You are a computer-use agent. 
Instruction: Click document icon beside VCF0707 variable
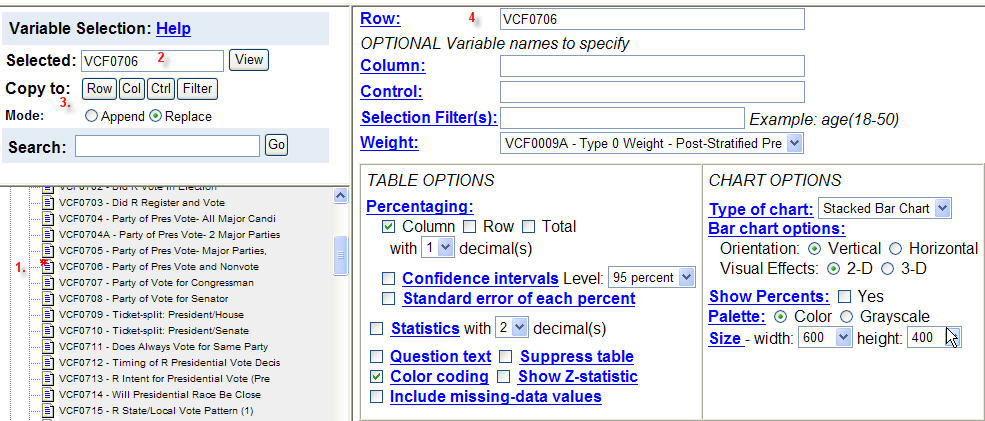[x=48, y=283]
